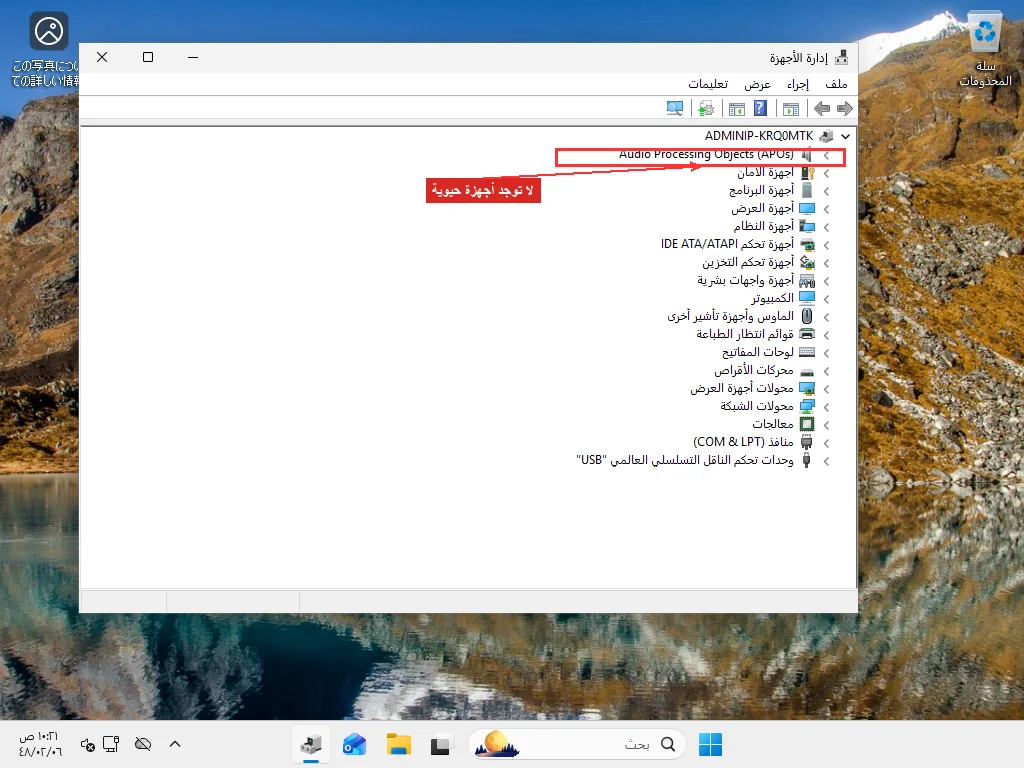Select the الماوس وأجهزة تأشير أخرى row text
This screenshot has width=1024, height=768.
(730, 316)
